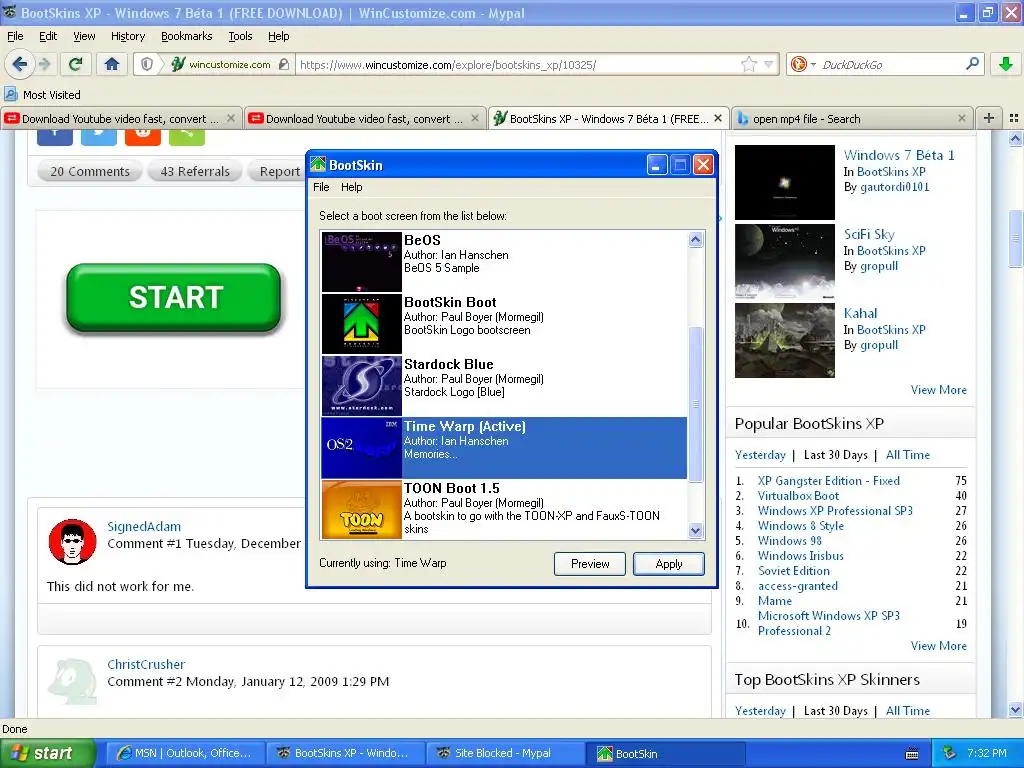The image size is (1024, 768).
Task: Click the search magnifier icon
Action: pos(972,64)
